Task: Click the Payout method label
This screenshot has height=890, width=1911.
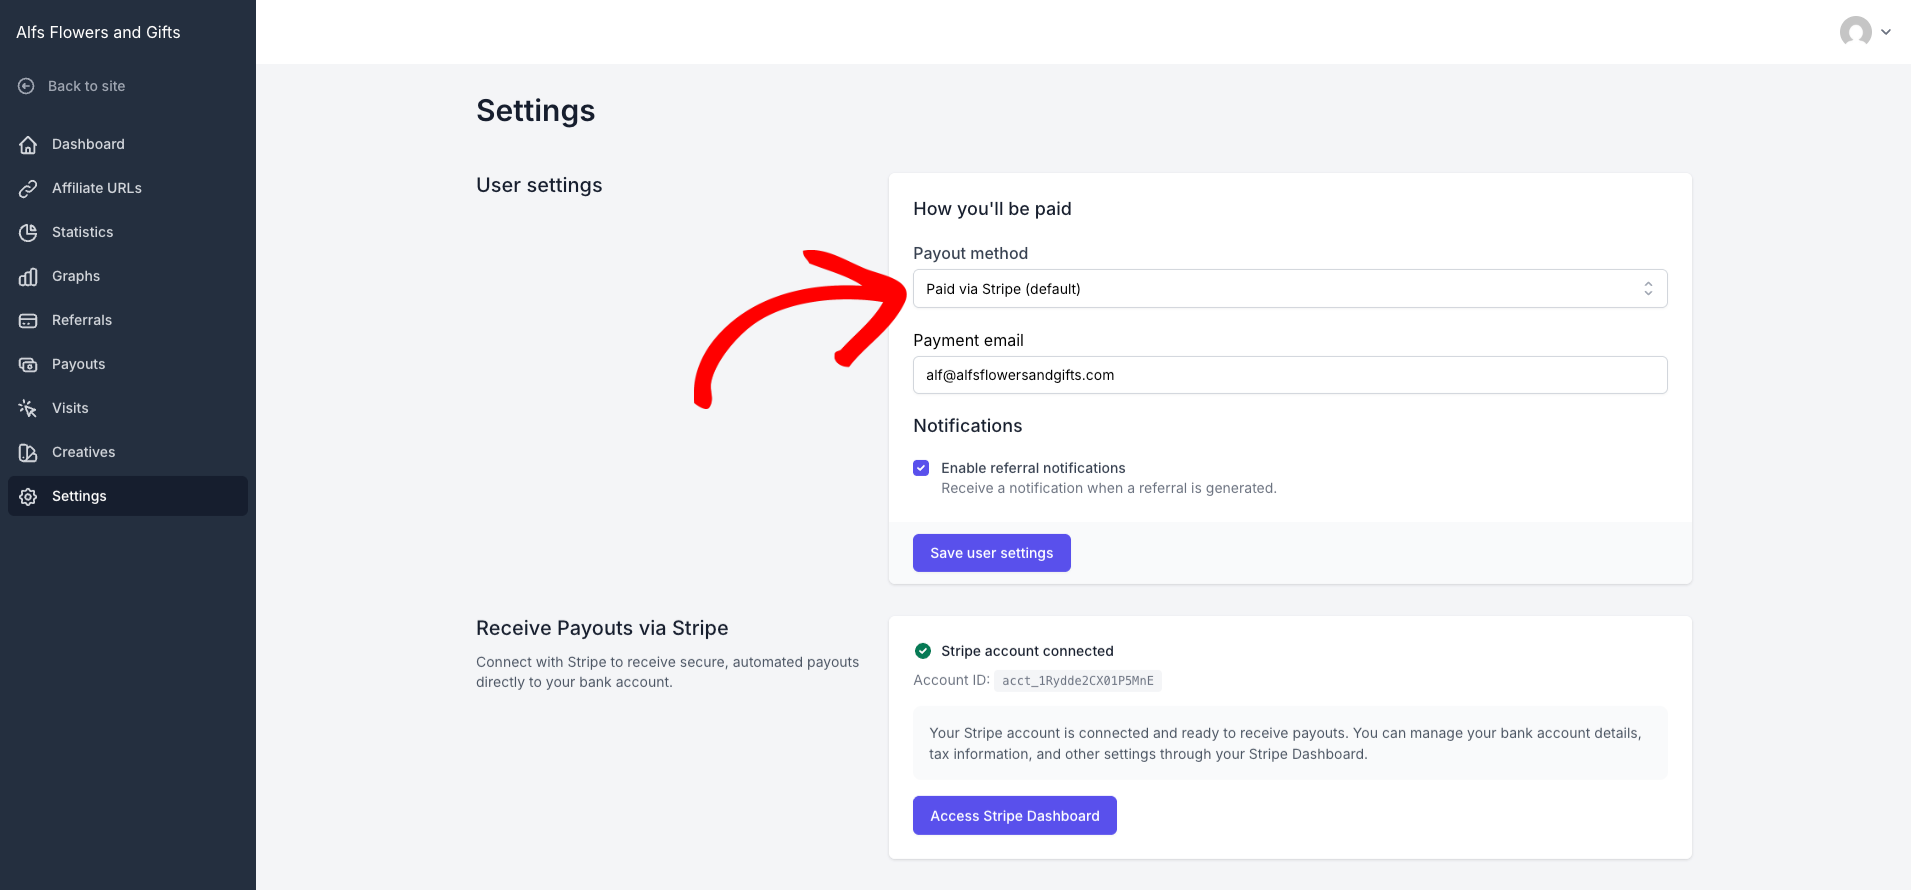Action: tap(970, 254)
